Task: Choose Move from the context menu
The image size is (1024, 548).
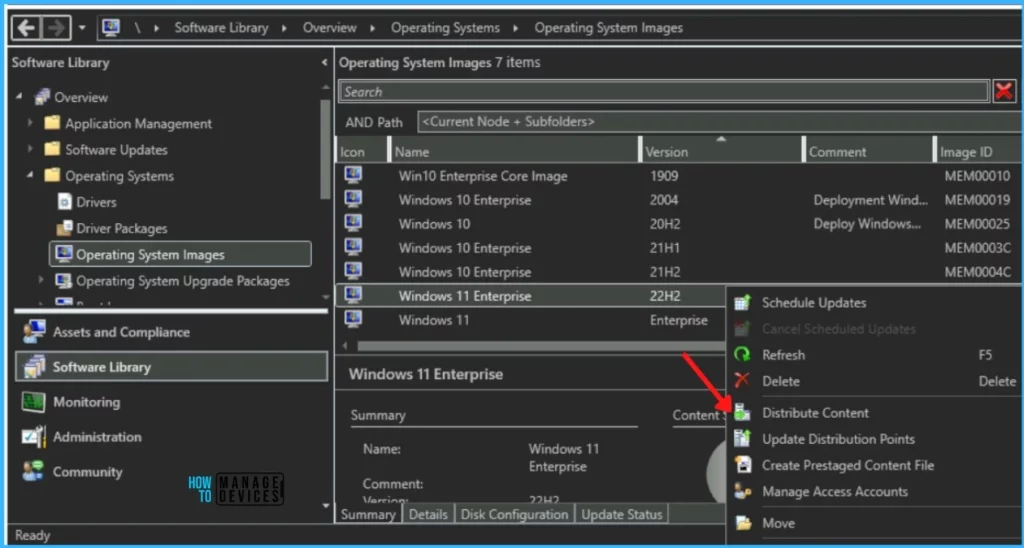Action: point(874,523)
